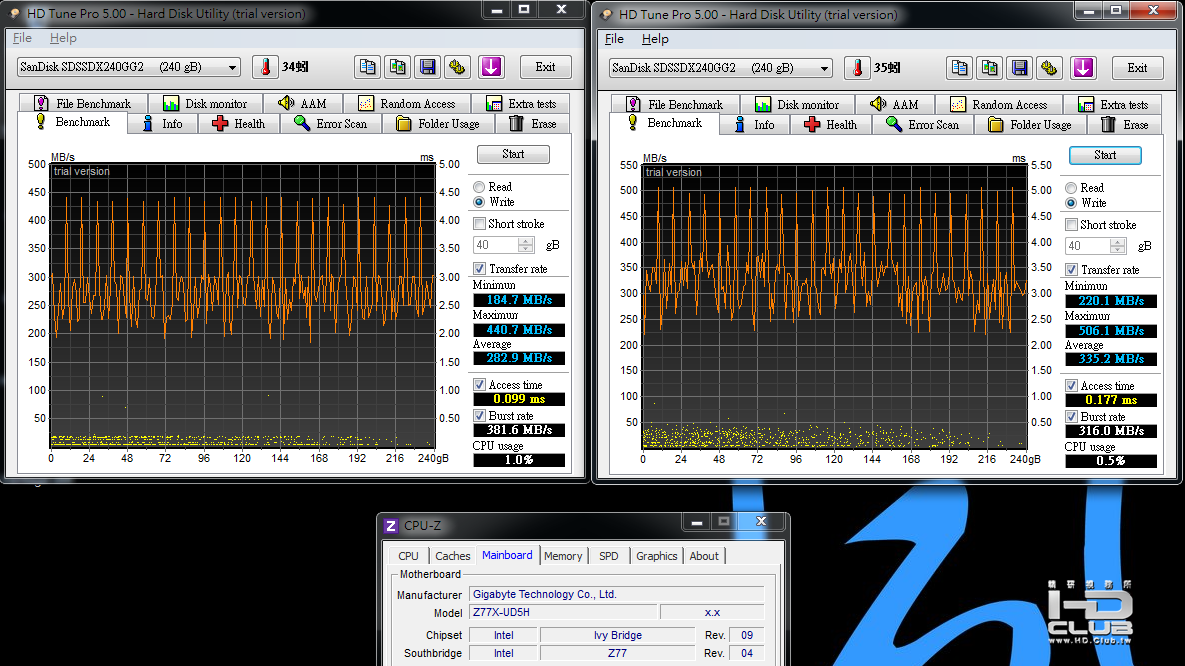The width and height of the screenshot is (1185, 666).
Task: Open the SanDisk drive dropdown in right window
Action: [720, 67]
